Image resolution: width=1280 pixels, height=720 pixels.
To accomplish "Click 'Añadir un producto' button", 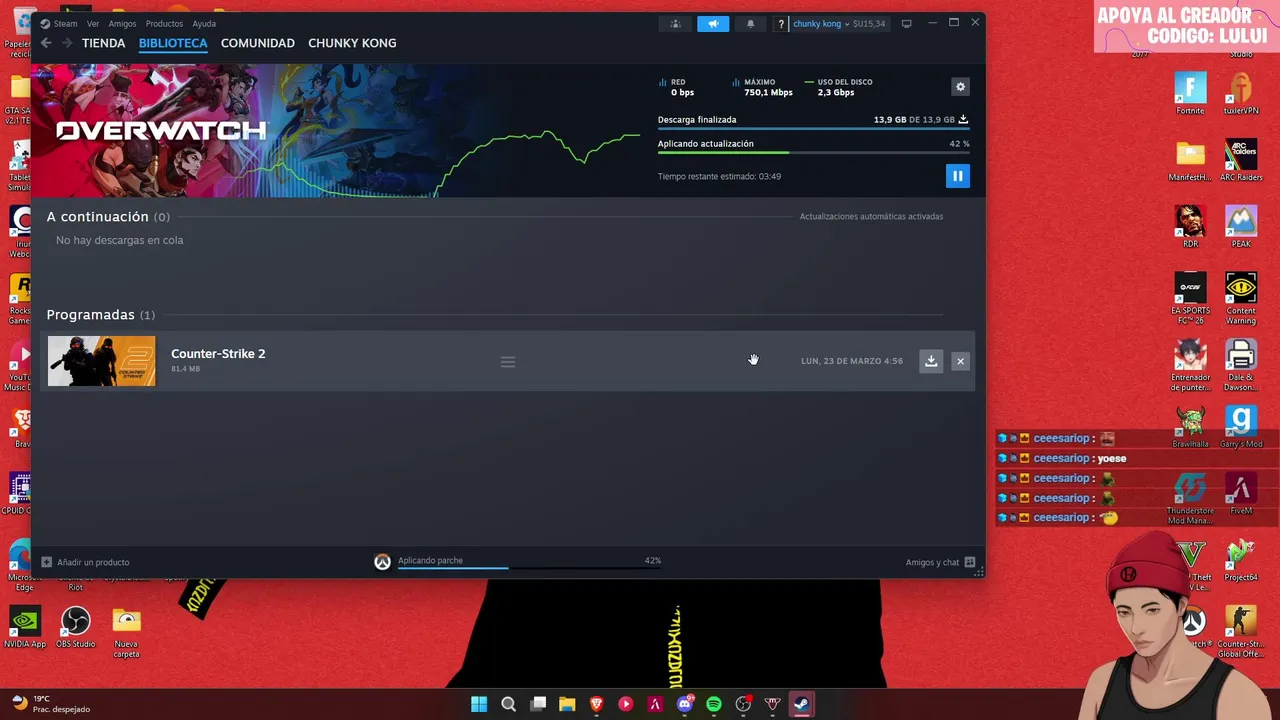I will tap(85, 562).
